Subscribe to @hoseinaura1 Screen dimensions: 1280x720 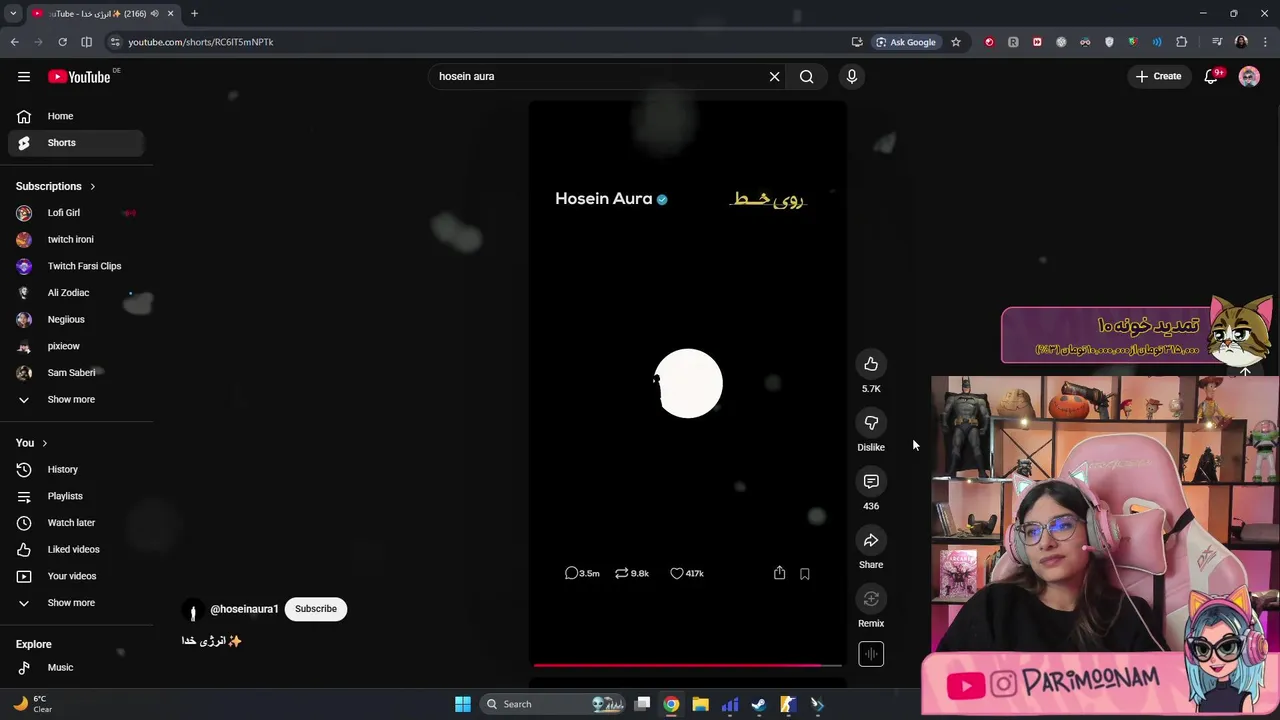click(x=316, y=609)
